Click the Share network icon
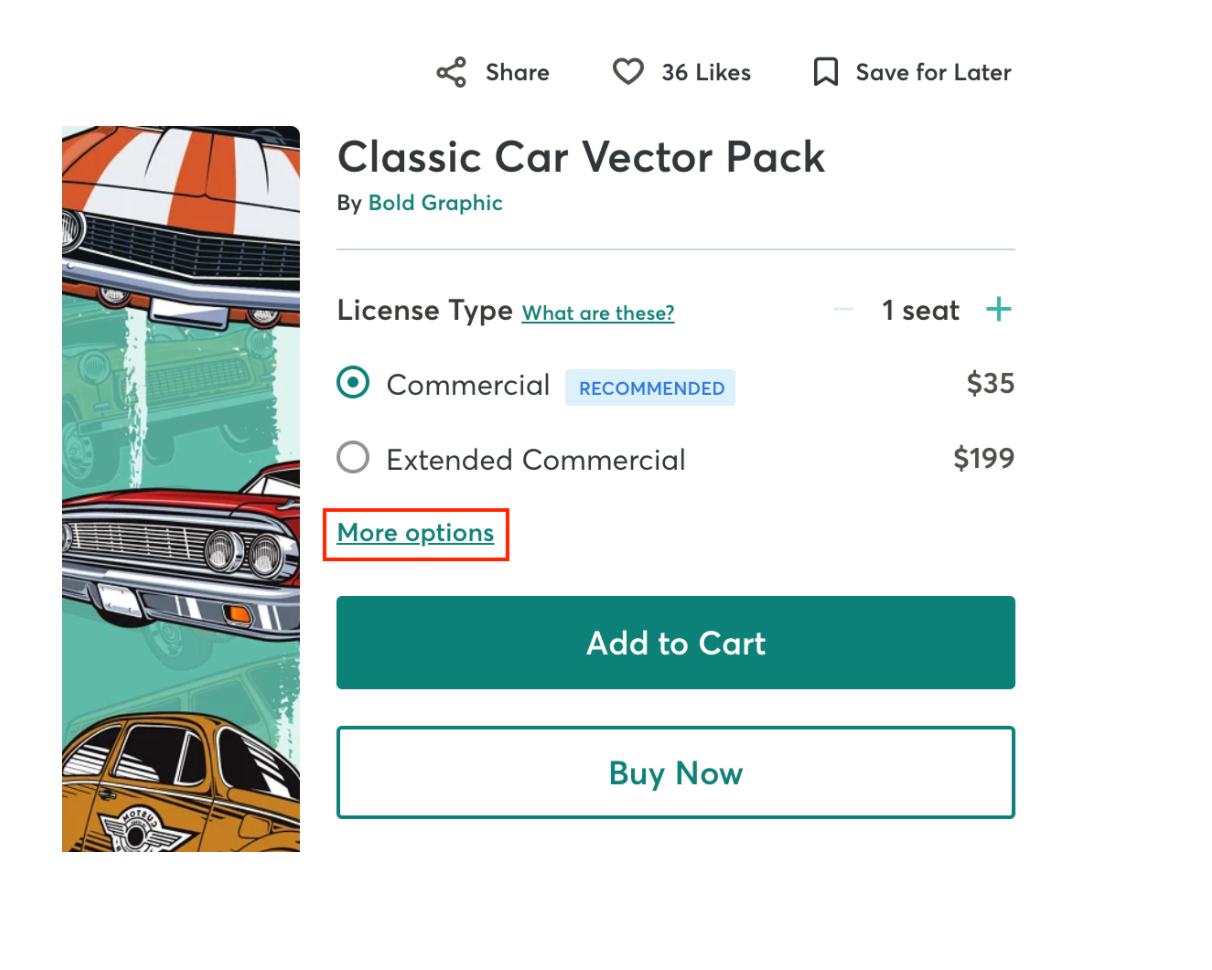Viewport: 1212px width, 970px height. [451, 72]
